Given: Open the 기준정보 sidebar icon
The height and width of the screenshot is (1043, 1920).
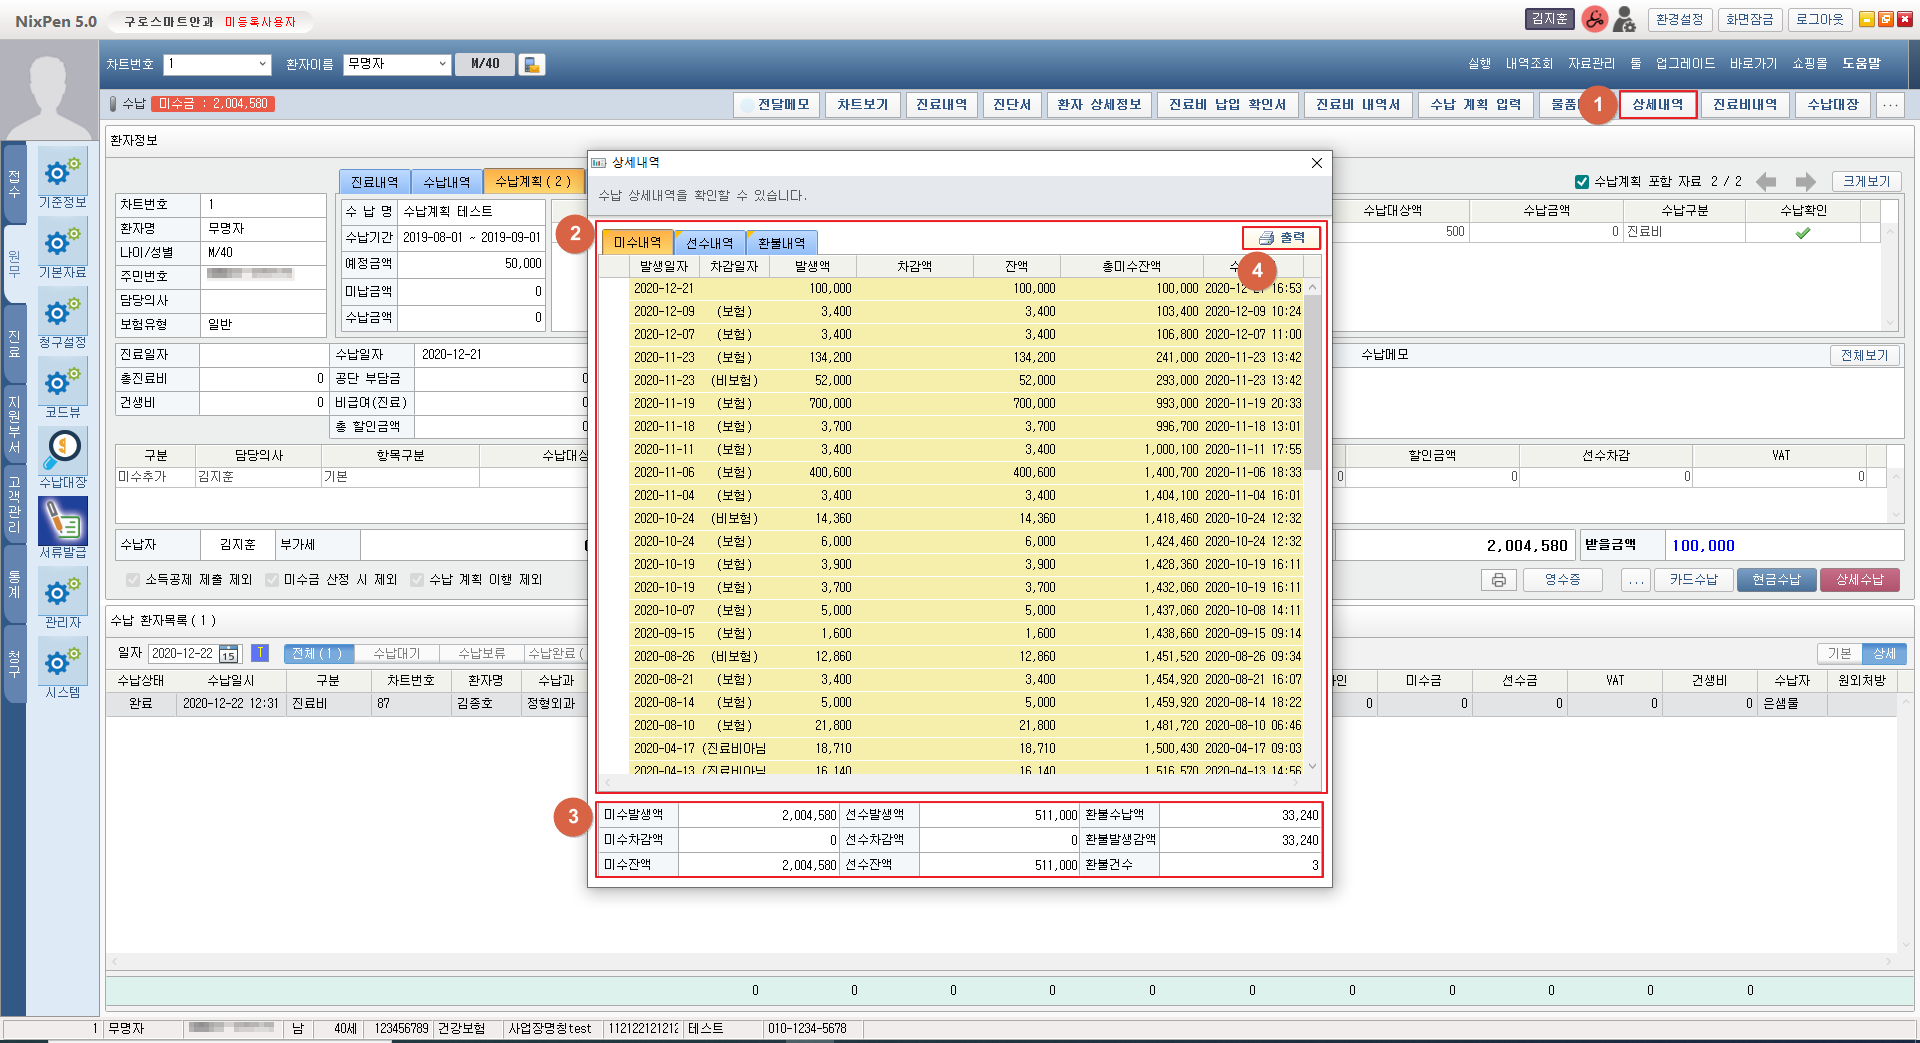Looking at the screenshot, I should [x=62, y=173].
